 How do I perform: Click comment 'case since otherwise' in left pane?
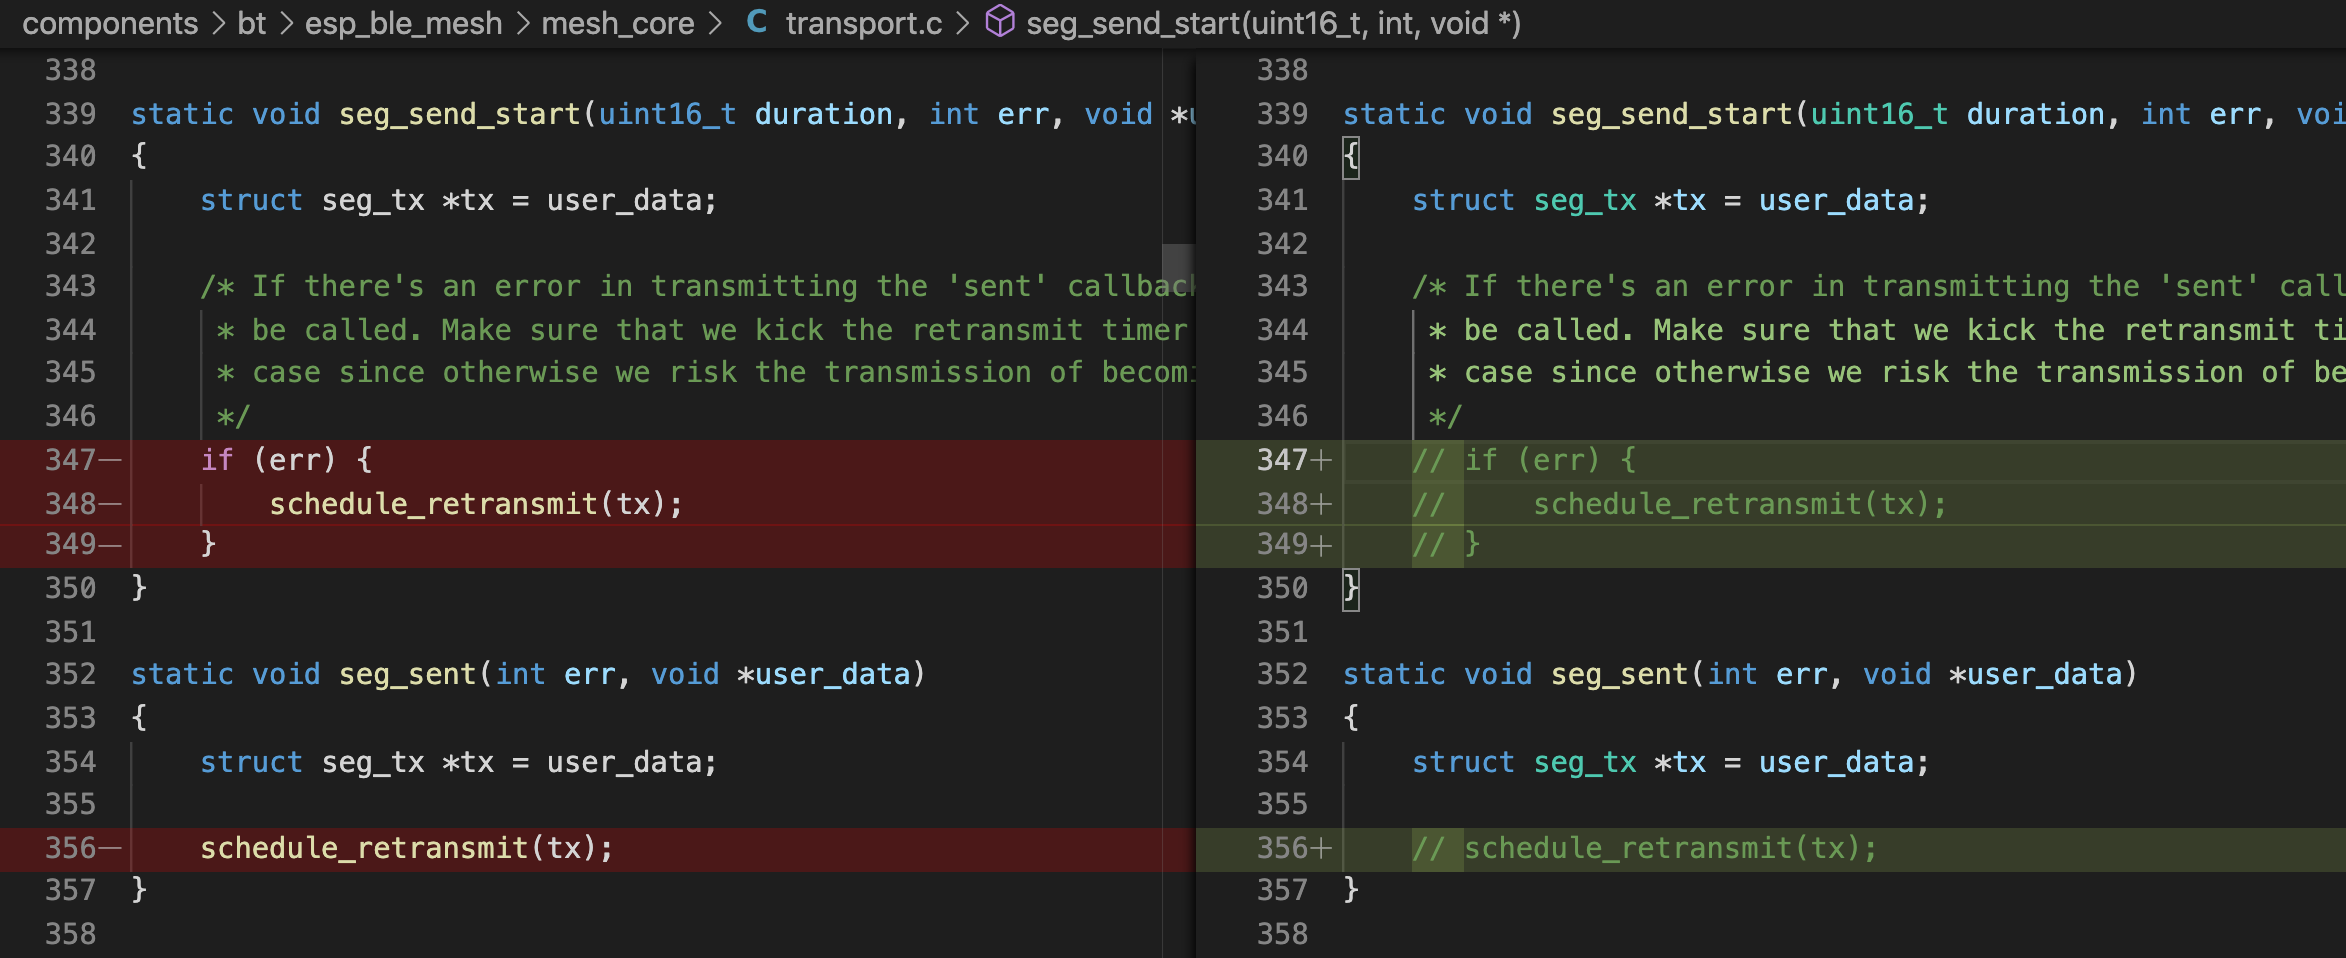(425, 372)
